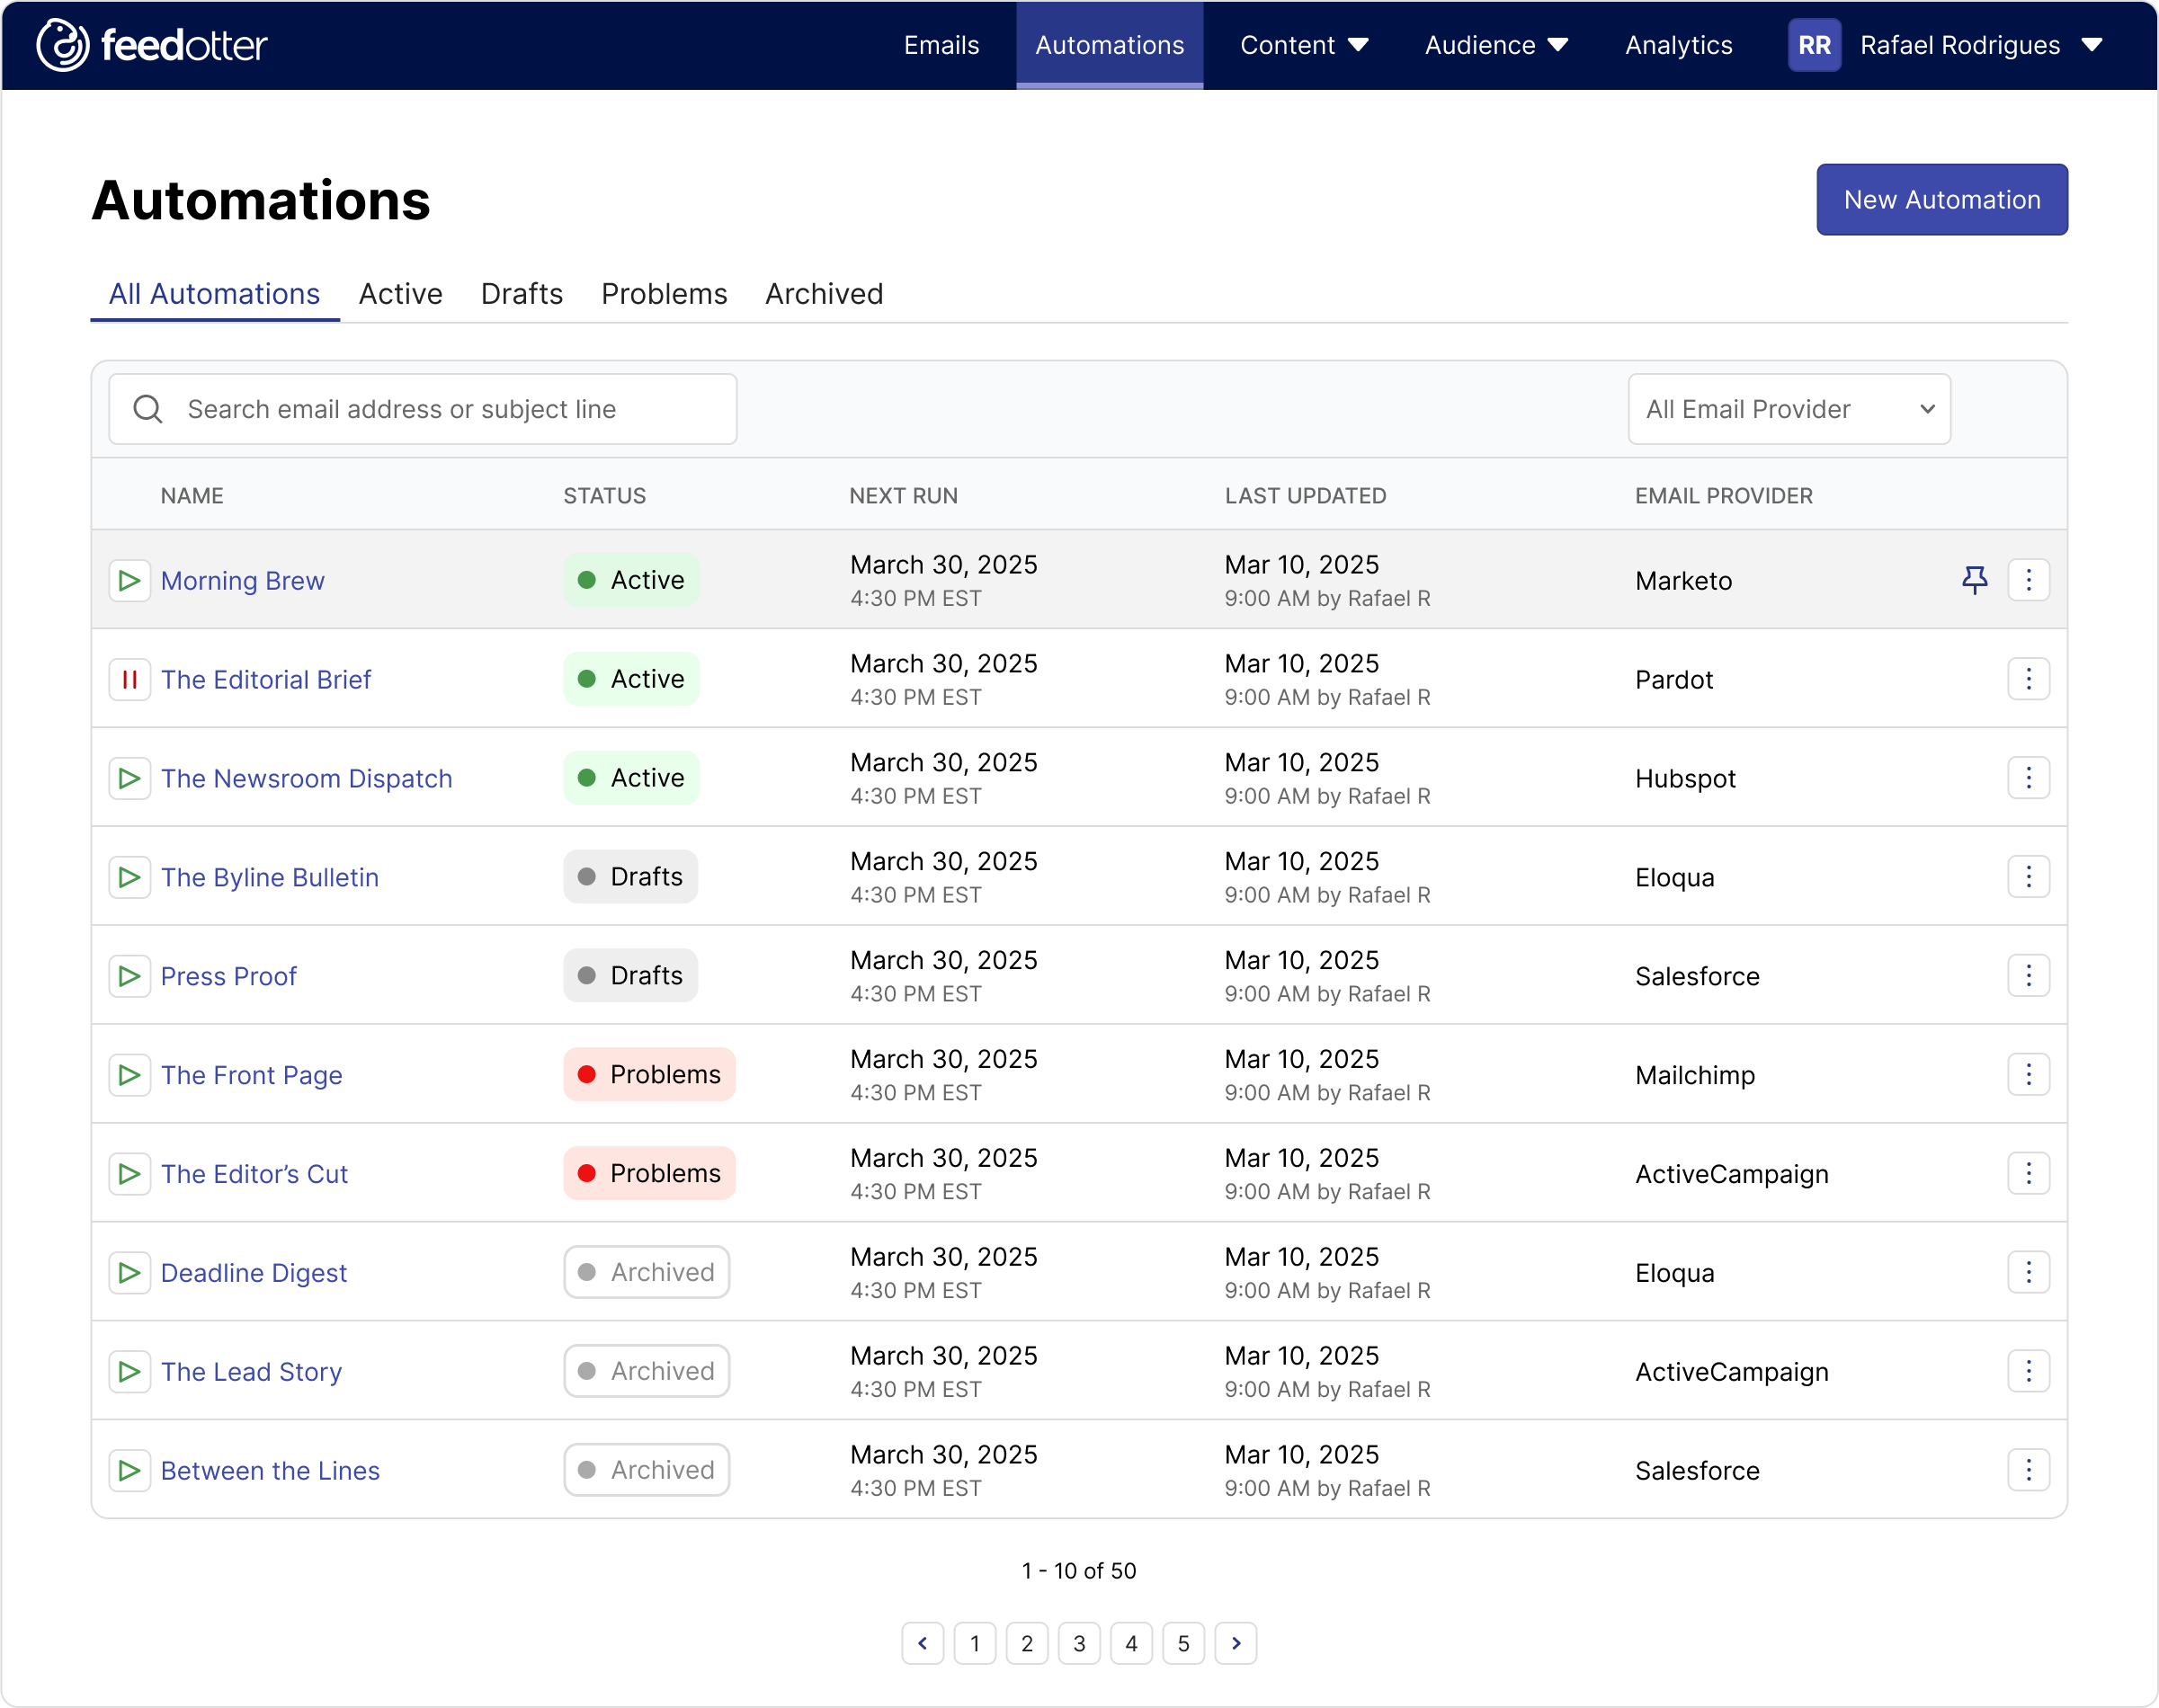The height and width of the screenshot is (1708, 2159).
Task: Open Deadline Digest kebab menu
Action: [x=2029, y=1273]
